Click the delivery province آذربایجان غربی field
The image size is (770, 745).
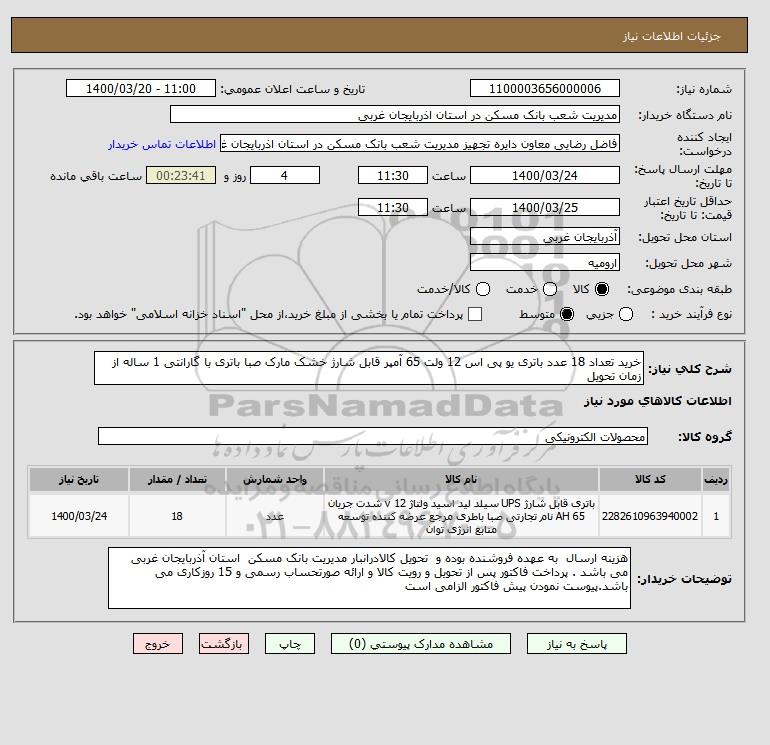pyautogui.click(x=545, y=237)
